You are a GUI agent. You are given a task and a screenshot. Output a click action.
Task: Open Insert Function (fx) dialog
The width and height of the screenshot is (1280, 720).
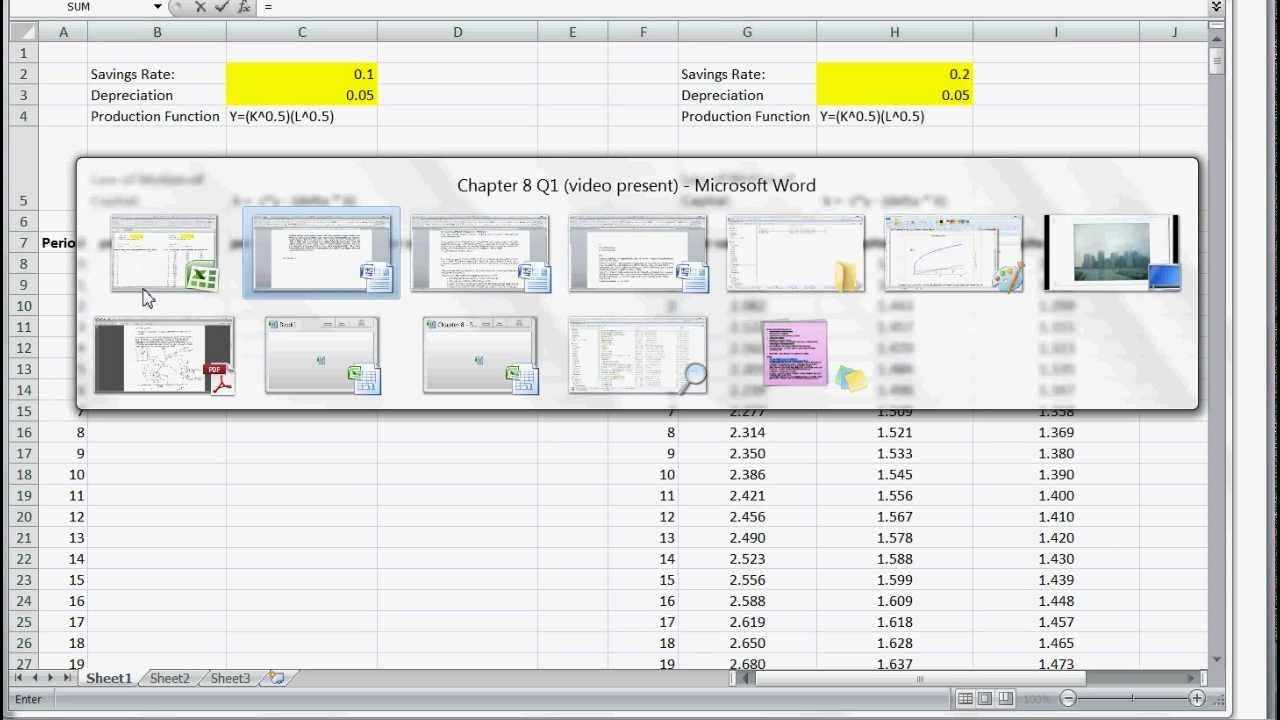[244, 7]
